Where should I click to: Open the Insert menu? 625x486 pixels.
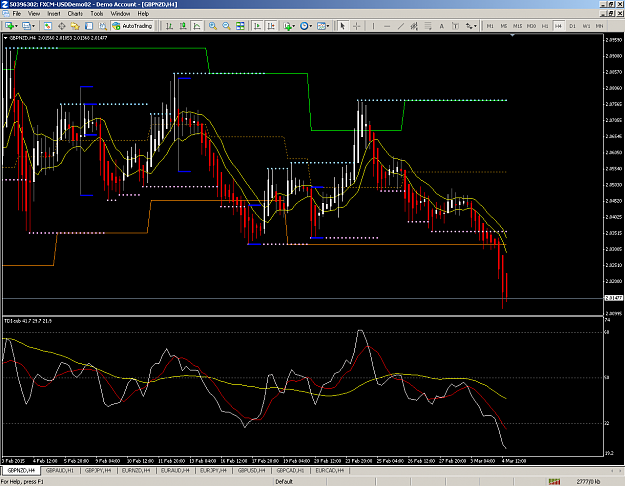click(54, 14)
